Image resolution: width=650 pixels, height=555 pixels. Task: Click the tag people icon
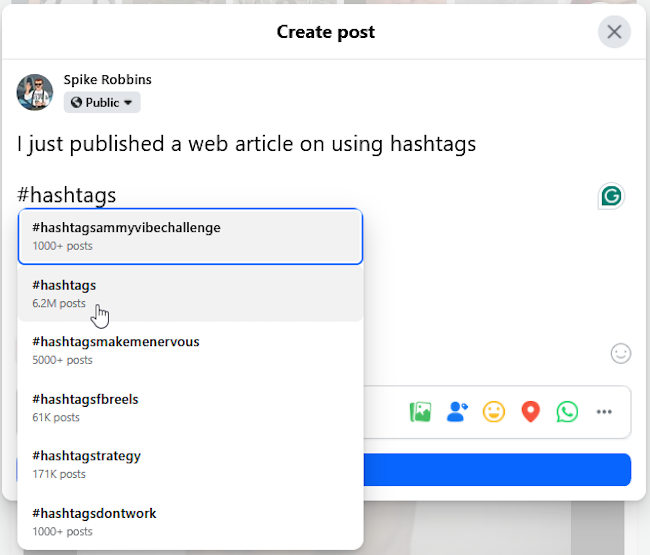(457, 412)
